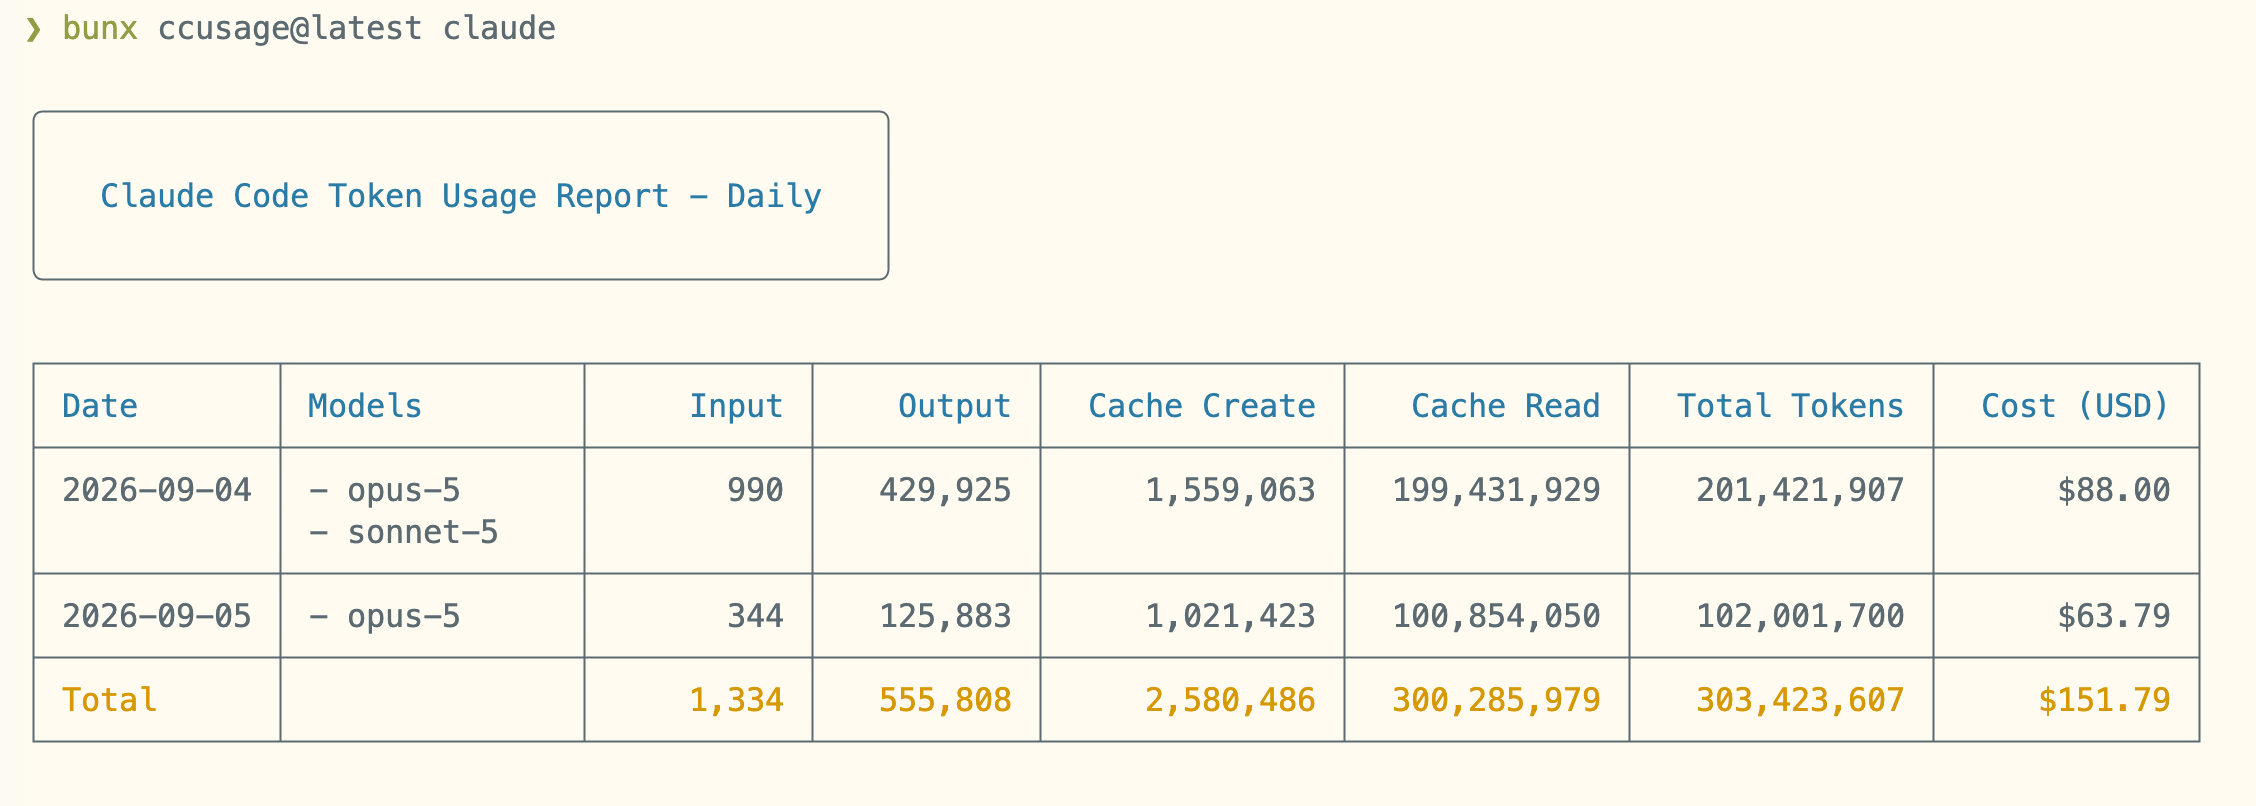Click the Total row label

tap(110, 700)
